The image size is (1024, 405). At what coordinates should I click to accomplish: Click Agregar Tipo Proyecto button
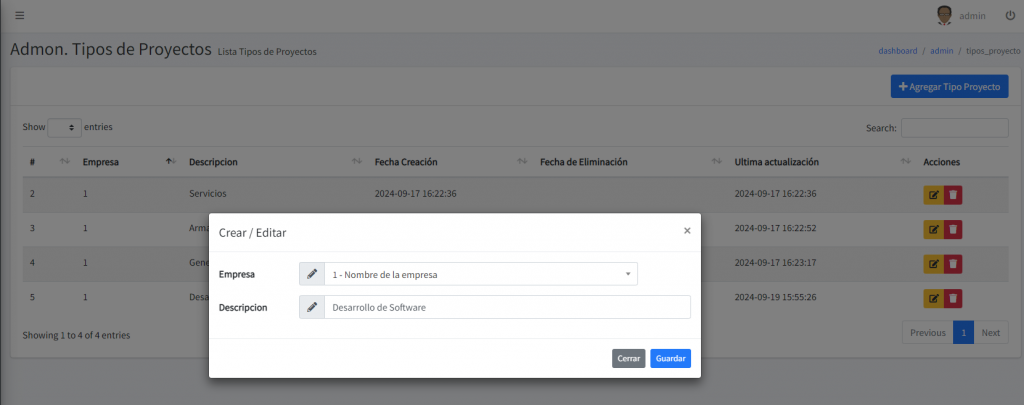tap(949, 87)
